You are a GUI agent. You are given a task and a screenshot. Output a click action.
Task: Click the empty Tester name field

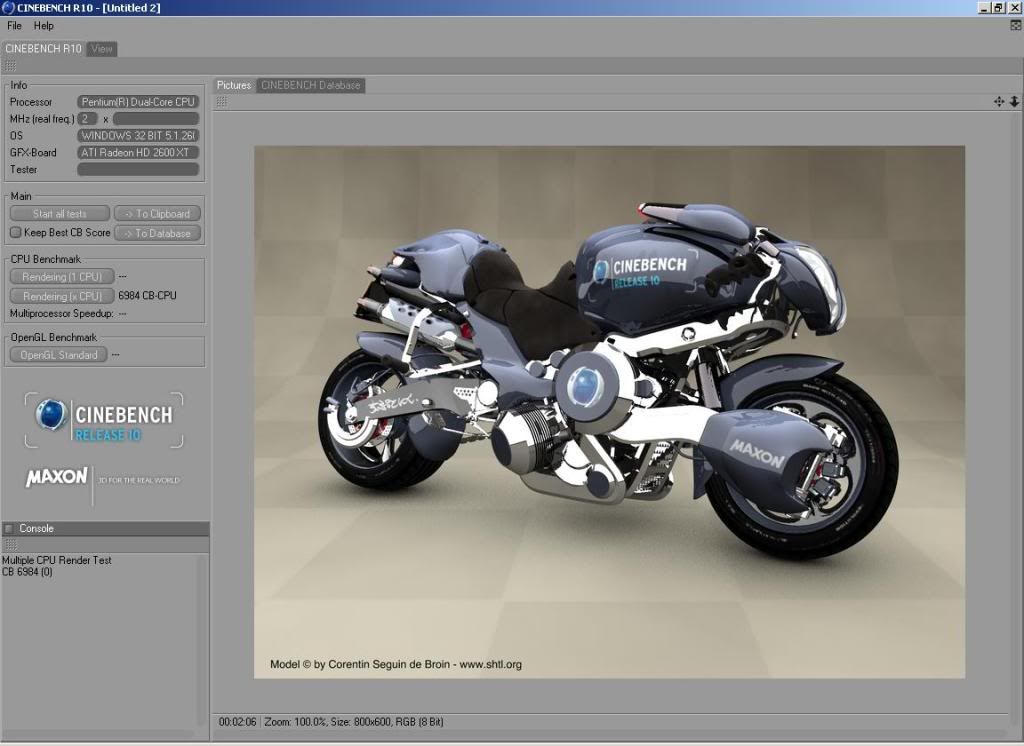point(138,169)
